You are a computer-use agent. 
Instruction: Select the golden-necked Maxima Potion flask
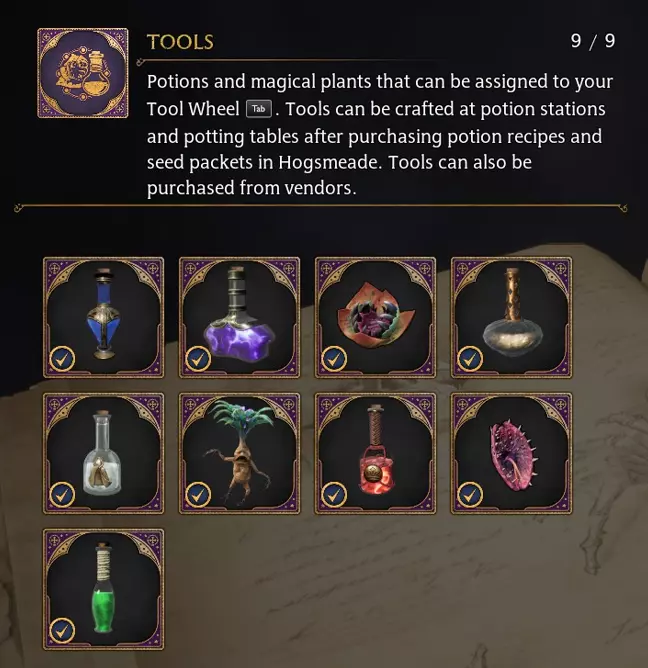pos(511,317)
